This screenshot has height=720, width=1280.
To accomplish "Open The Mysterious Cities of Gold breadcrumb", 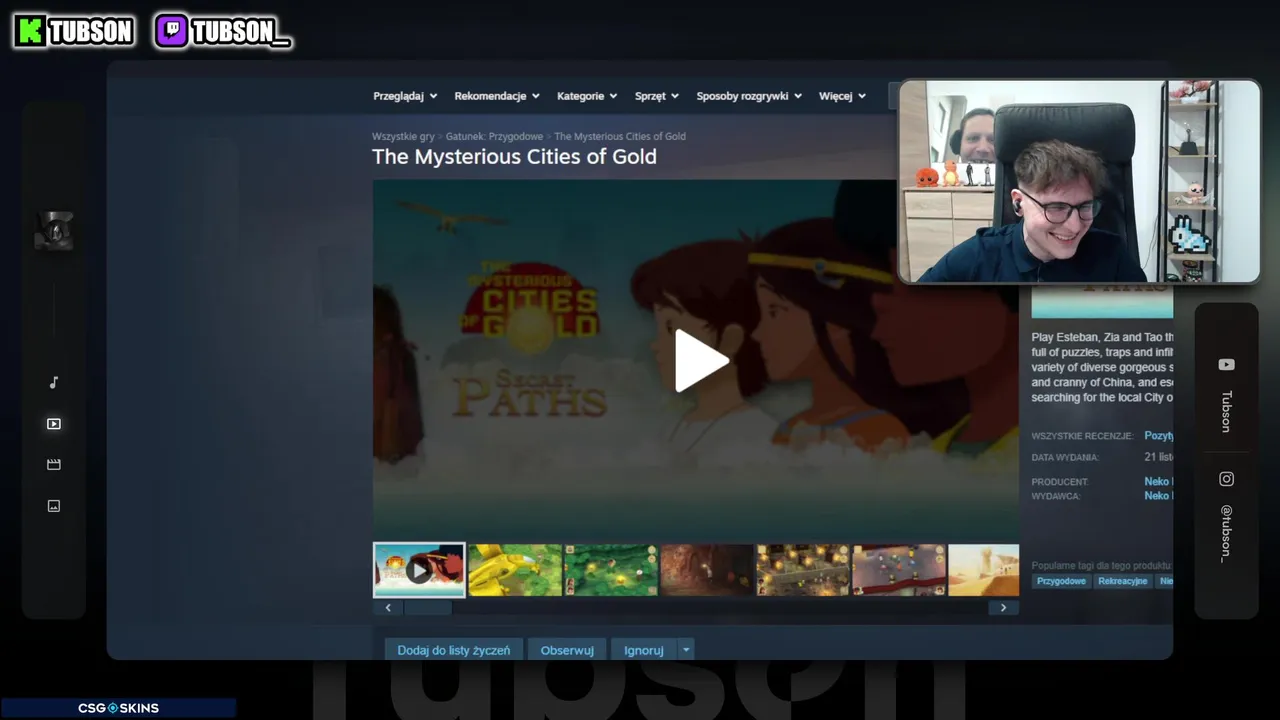I will [x=620, y=136].
